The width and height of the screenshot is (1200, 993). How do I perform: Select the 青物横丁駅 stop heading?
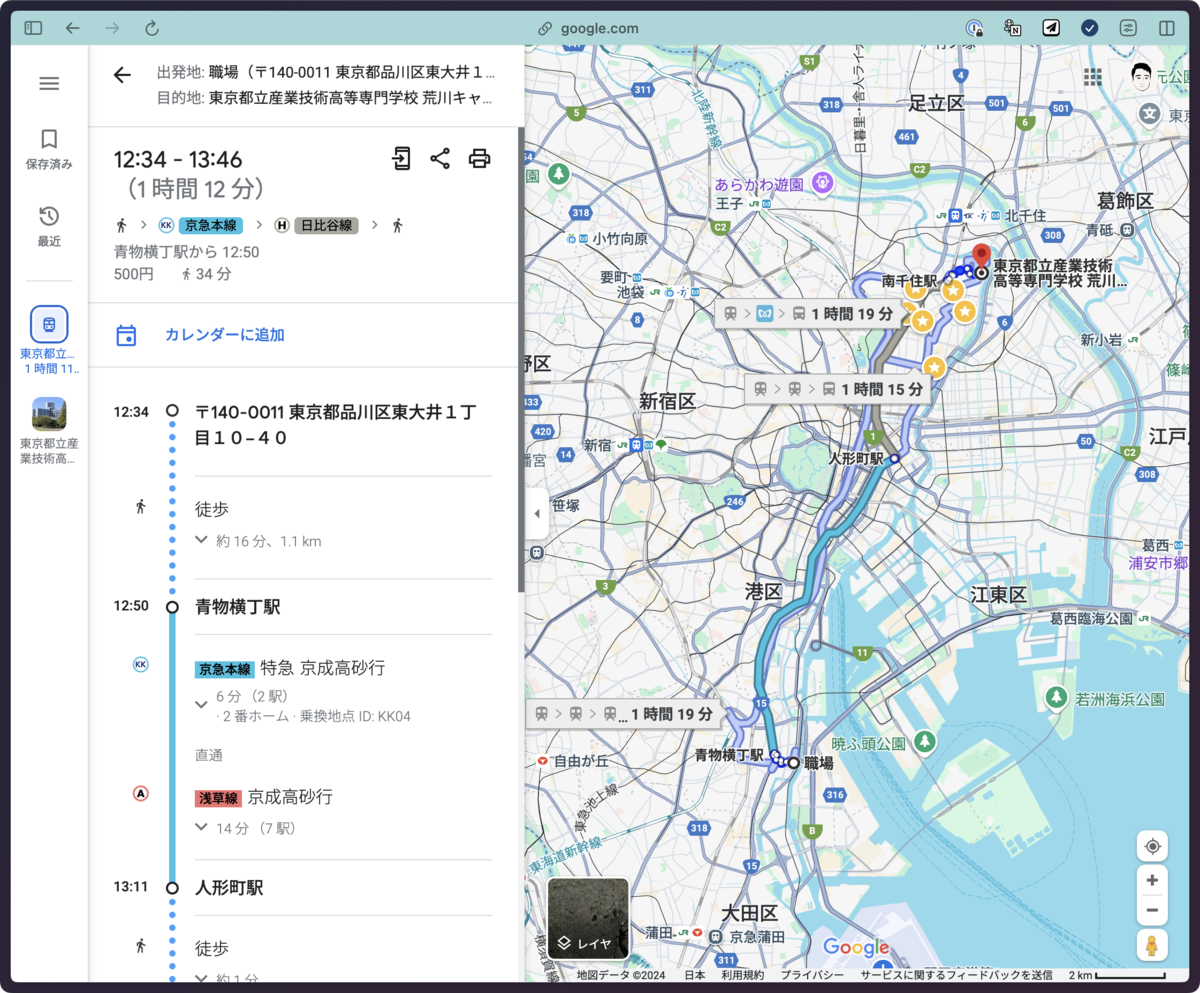pos(237,606)
